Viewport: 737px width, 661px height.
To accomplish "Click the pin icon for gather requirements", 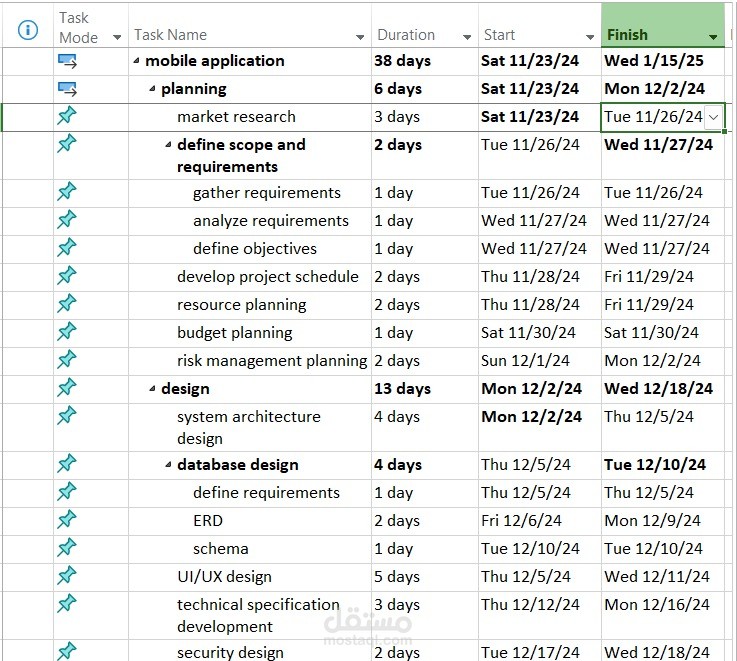I will pos(67,192).
